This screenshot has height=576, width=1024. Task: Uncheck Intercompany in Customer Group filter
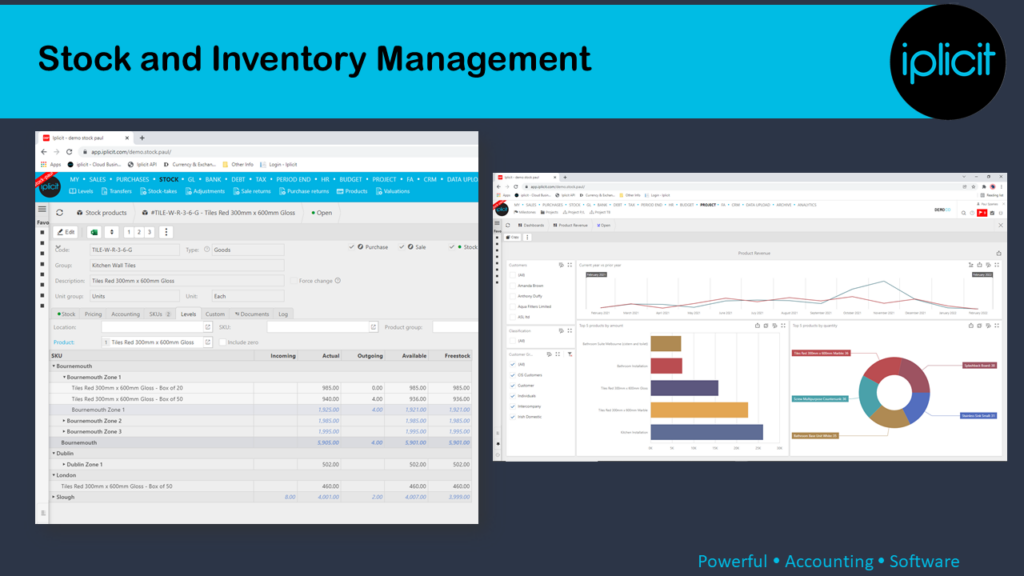tap(513, 406)
